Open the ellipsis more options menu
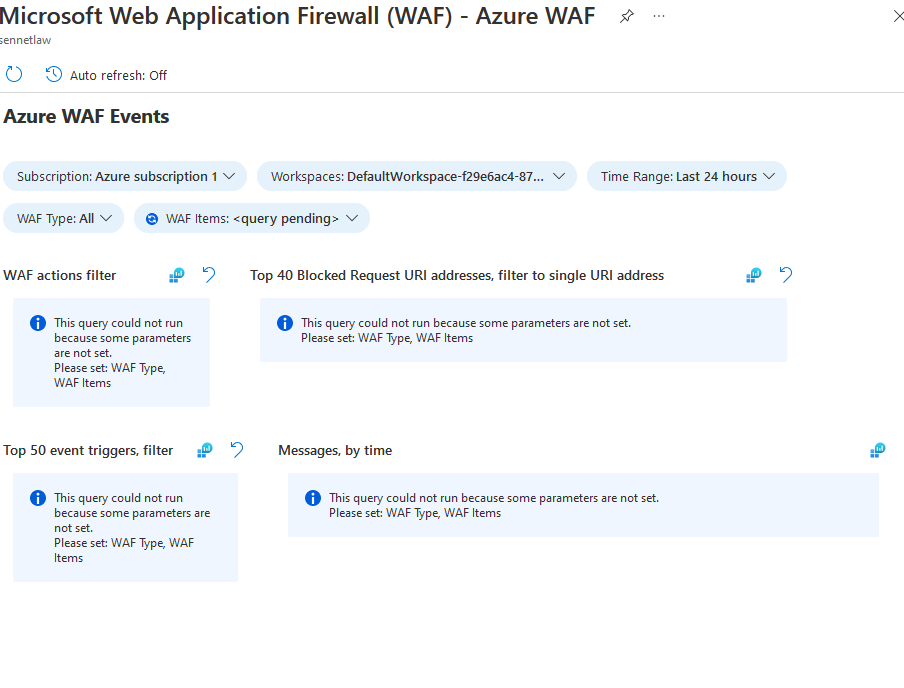This screenshot has height=688, width=904. (x=659, y=16)
